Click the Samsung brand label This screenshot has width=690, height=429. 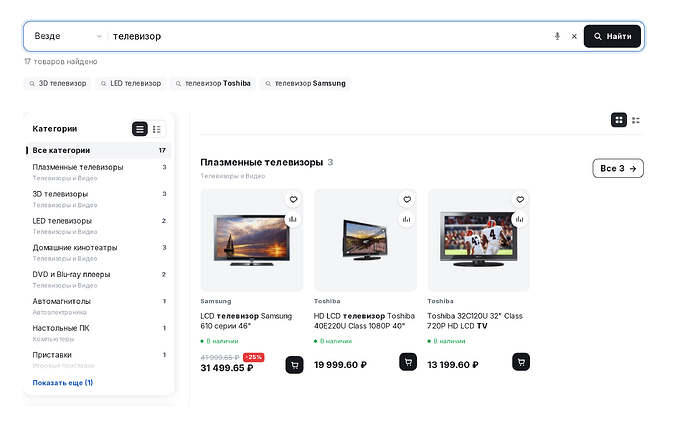pyautogui.click(x=216, y=301)
